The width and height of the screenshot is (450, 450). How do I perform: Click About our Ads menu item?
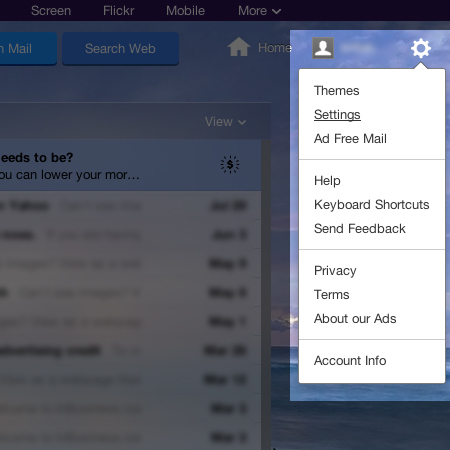click(x=355, y=319)
